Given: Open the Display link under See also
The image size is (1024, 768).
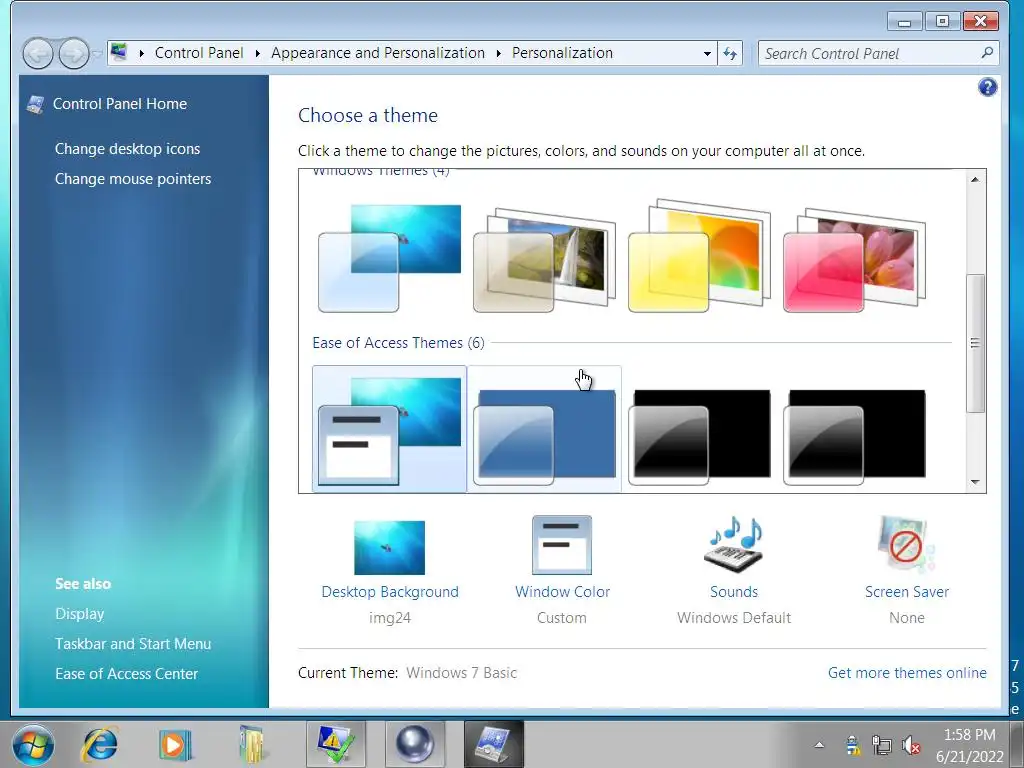Looking at the screenshot, I should [80, 614].
